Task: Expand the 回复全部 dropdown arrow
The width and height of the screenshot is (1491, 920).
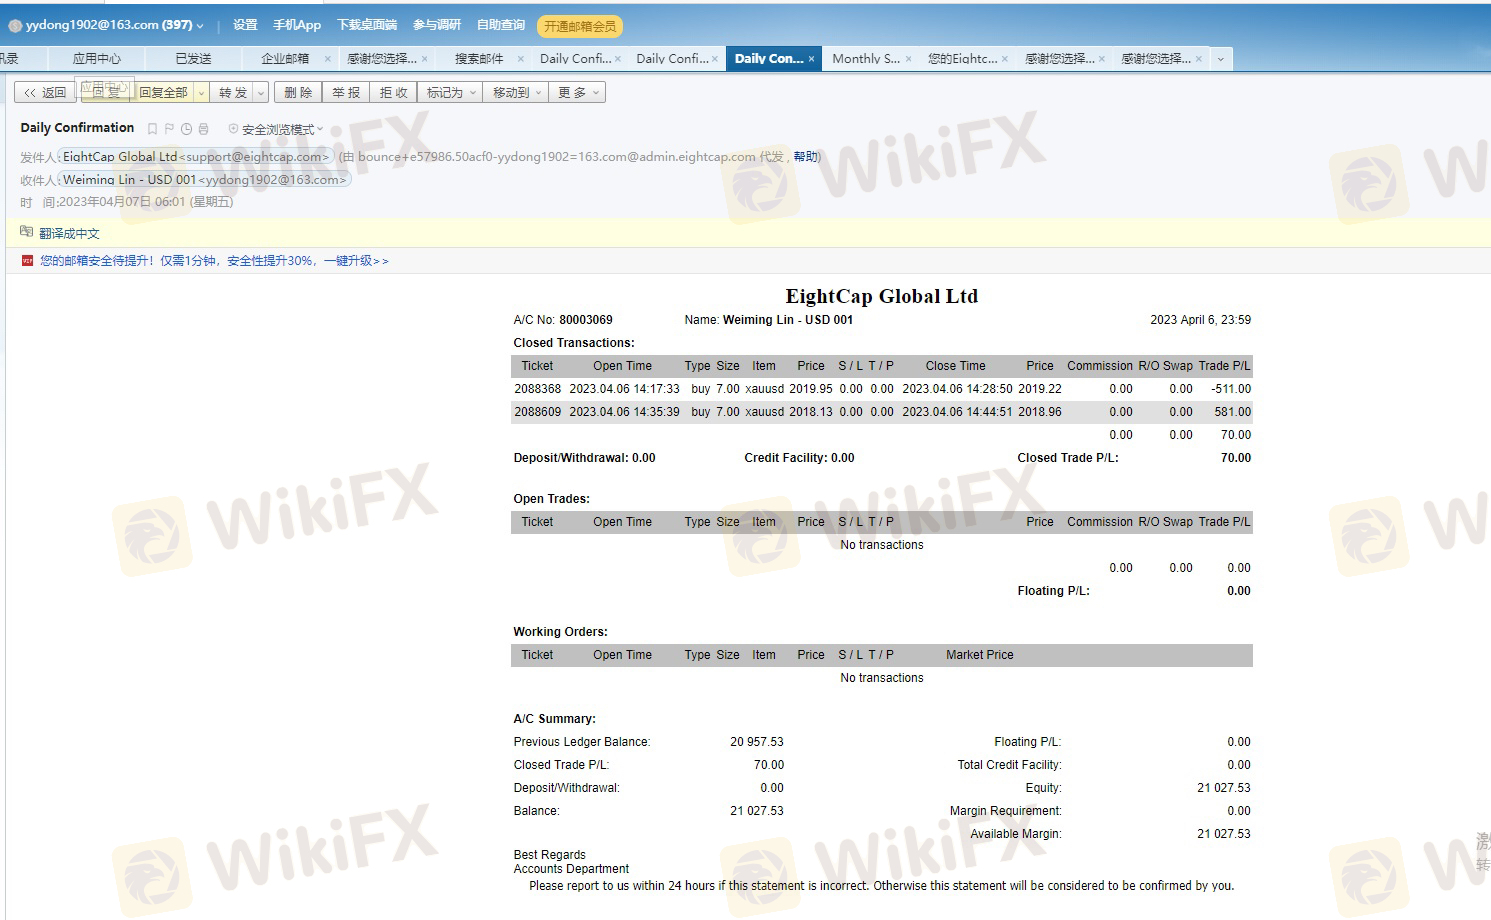Action: pyautogui.click(x=201, y=93)
